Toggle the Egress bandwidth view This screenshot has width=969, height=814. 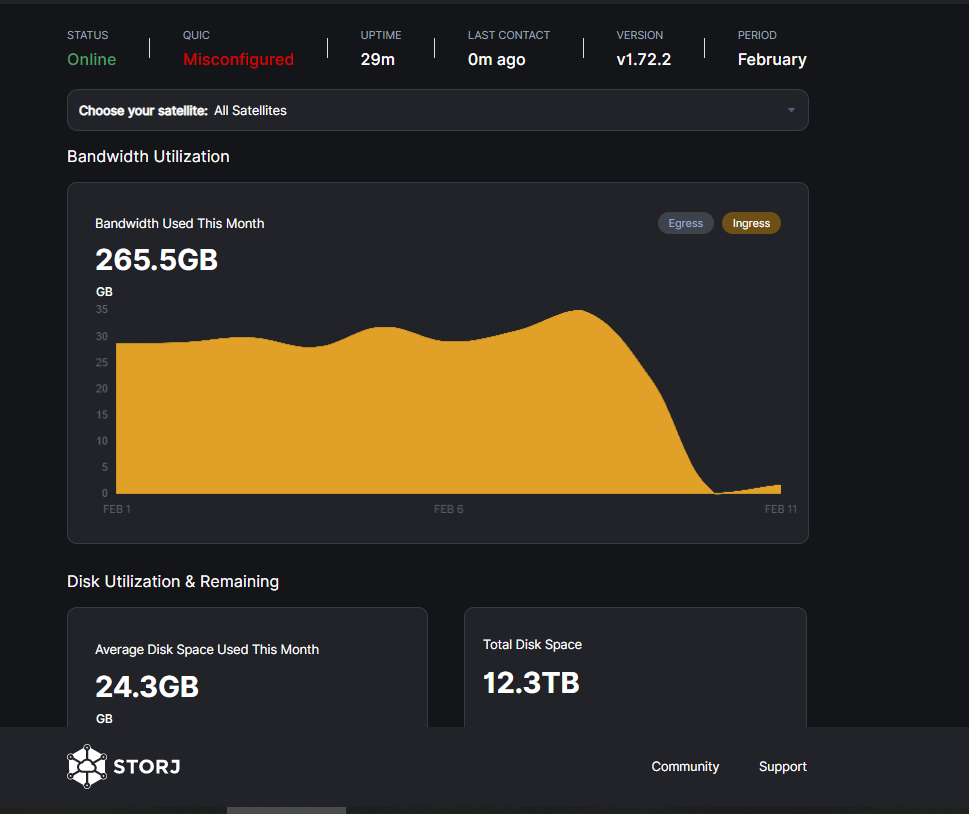[x=685, y=223]
